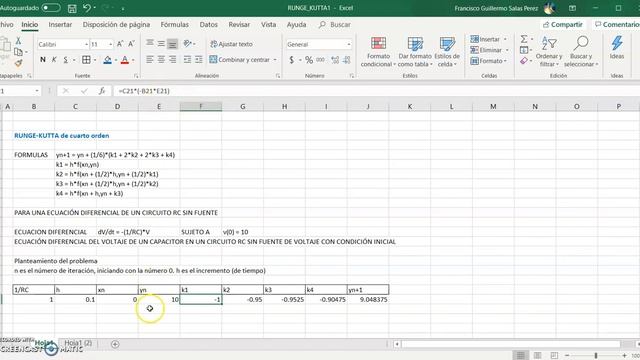The height and width of the screenshot is (360, 640).
Task: Open the Vista tab
Action: (x=269, y=24)
